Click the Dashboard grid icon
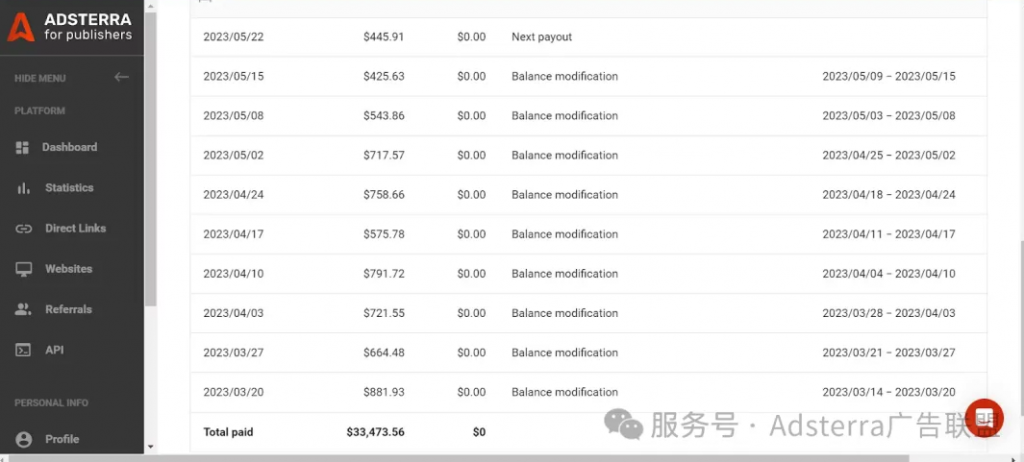Viewport: 1024px width, 462px height. 22,148
